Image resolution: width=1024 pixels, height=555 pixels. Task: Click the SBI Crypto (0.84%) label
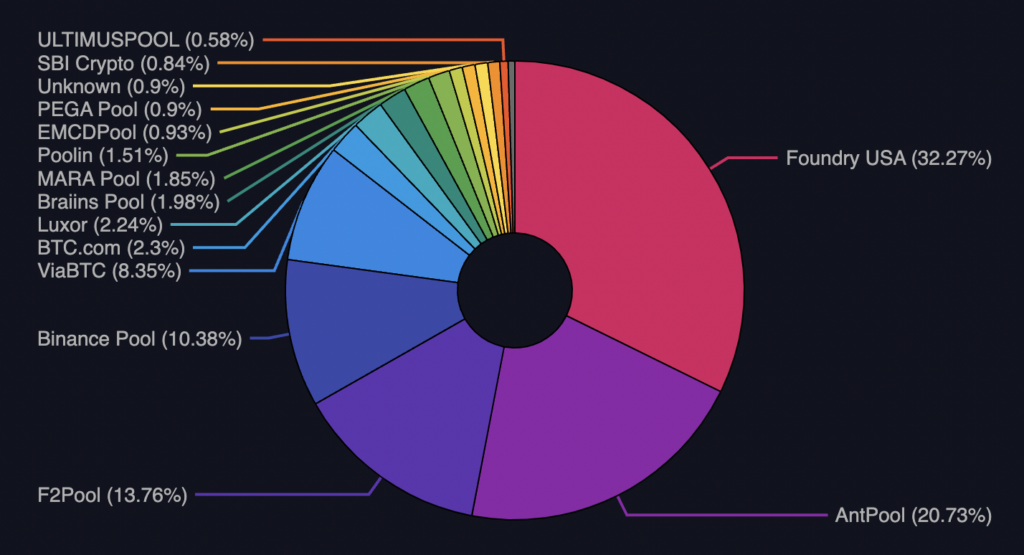(x=123, y=63)
